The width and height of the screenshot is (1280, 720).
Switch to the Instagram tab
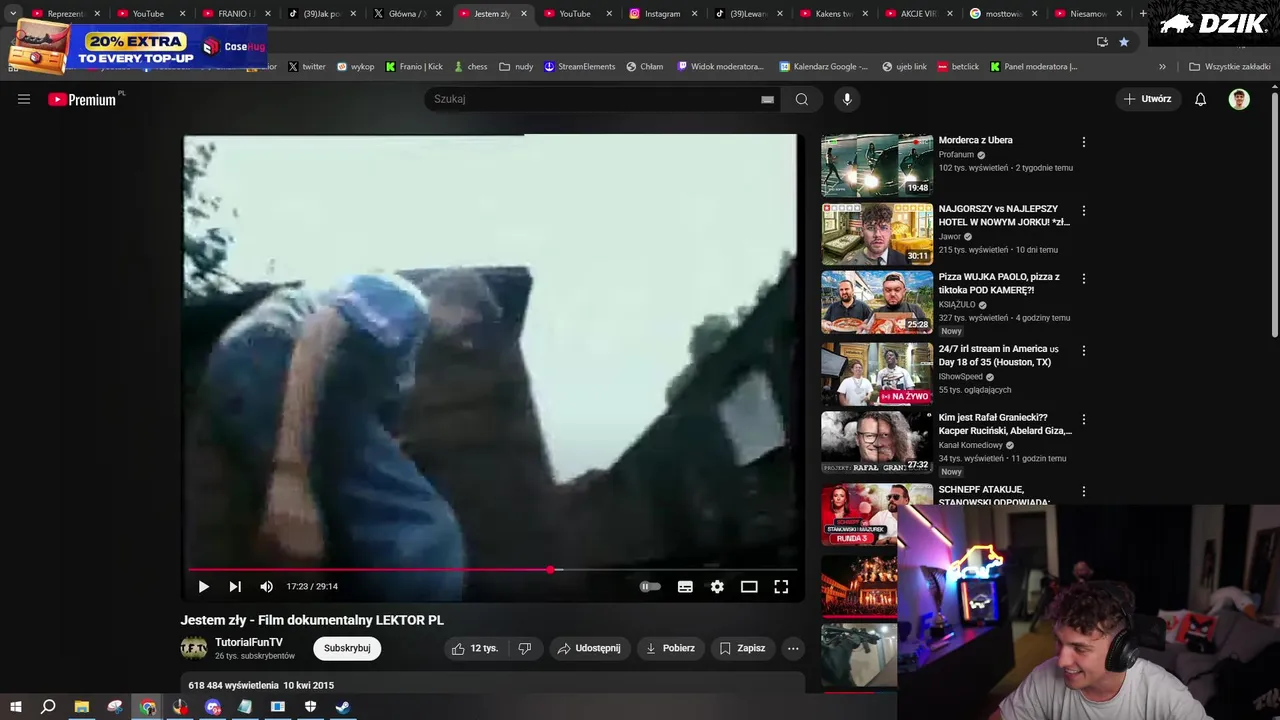(x=662, y=14)
